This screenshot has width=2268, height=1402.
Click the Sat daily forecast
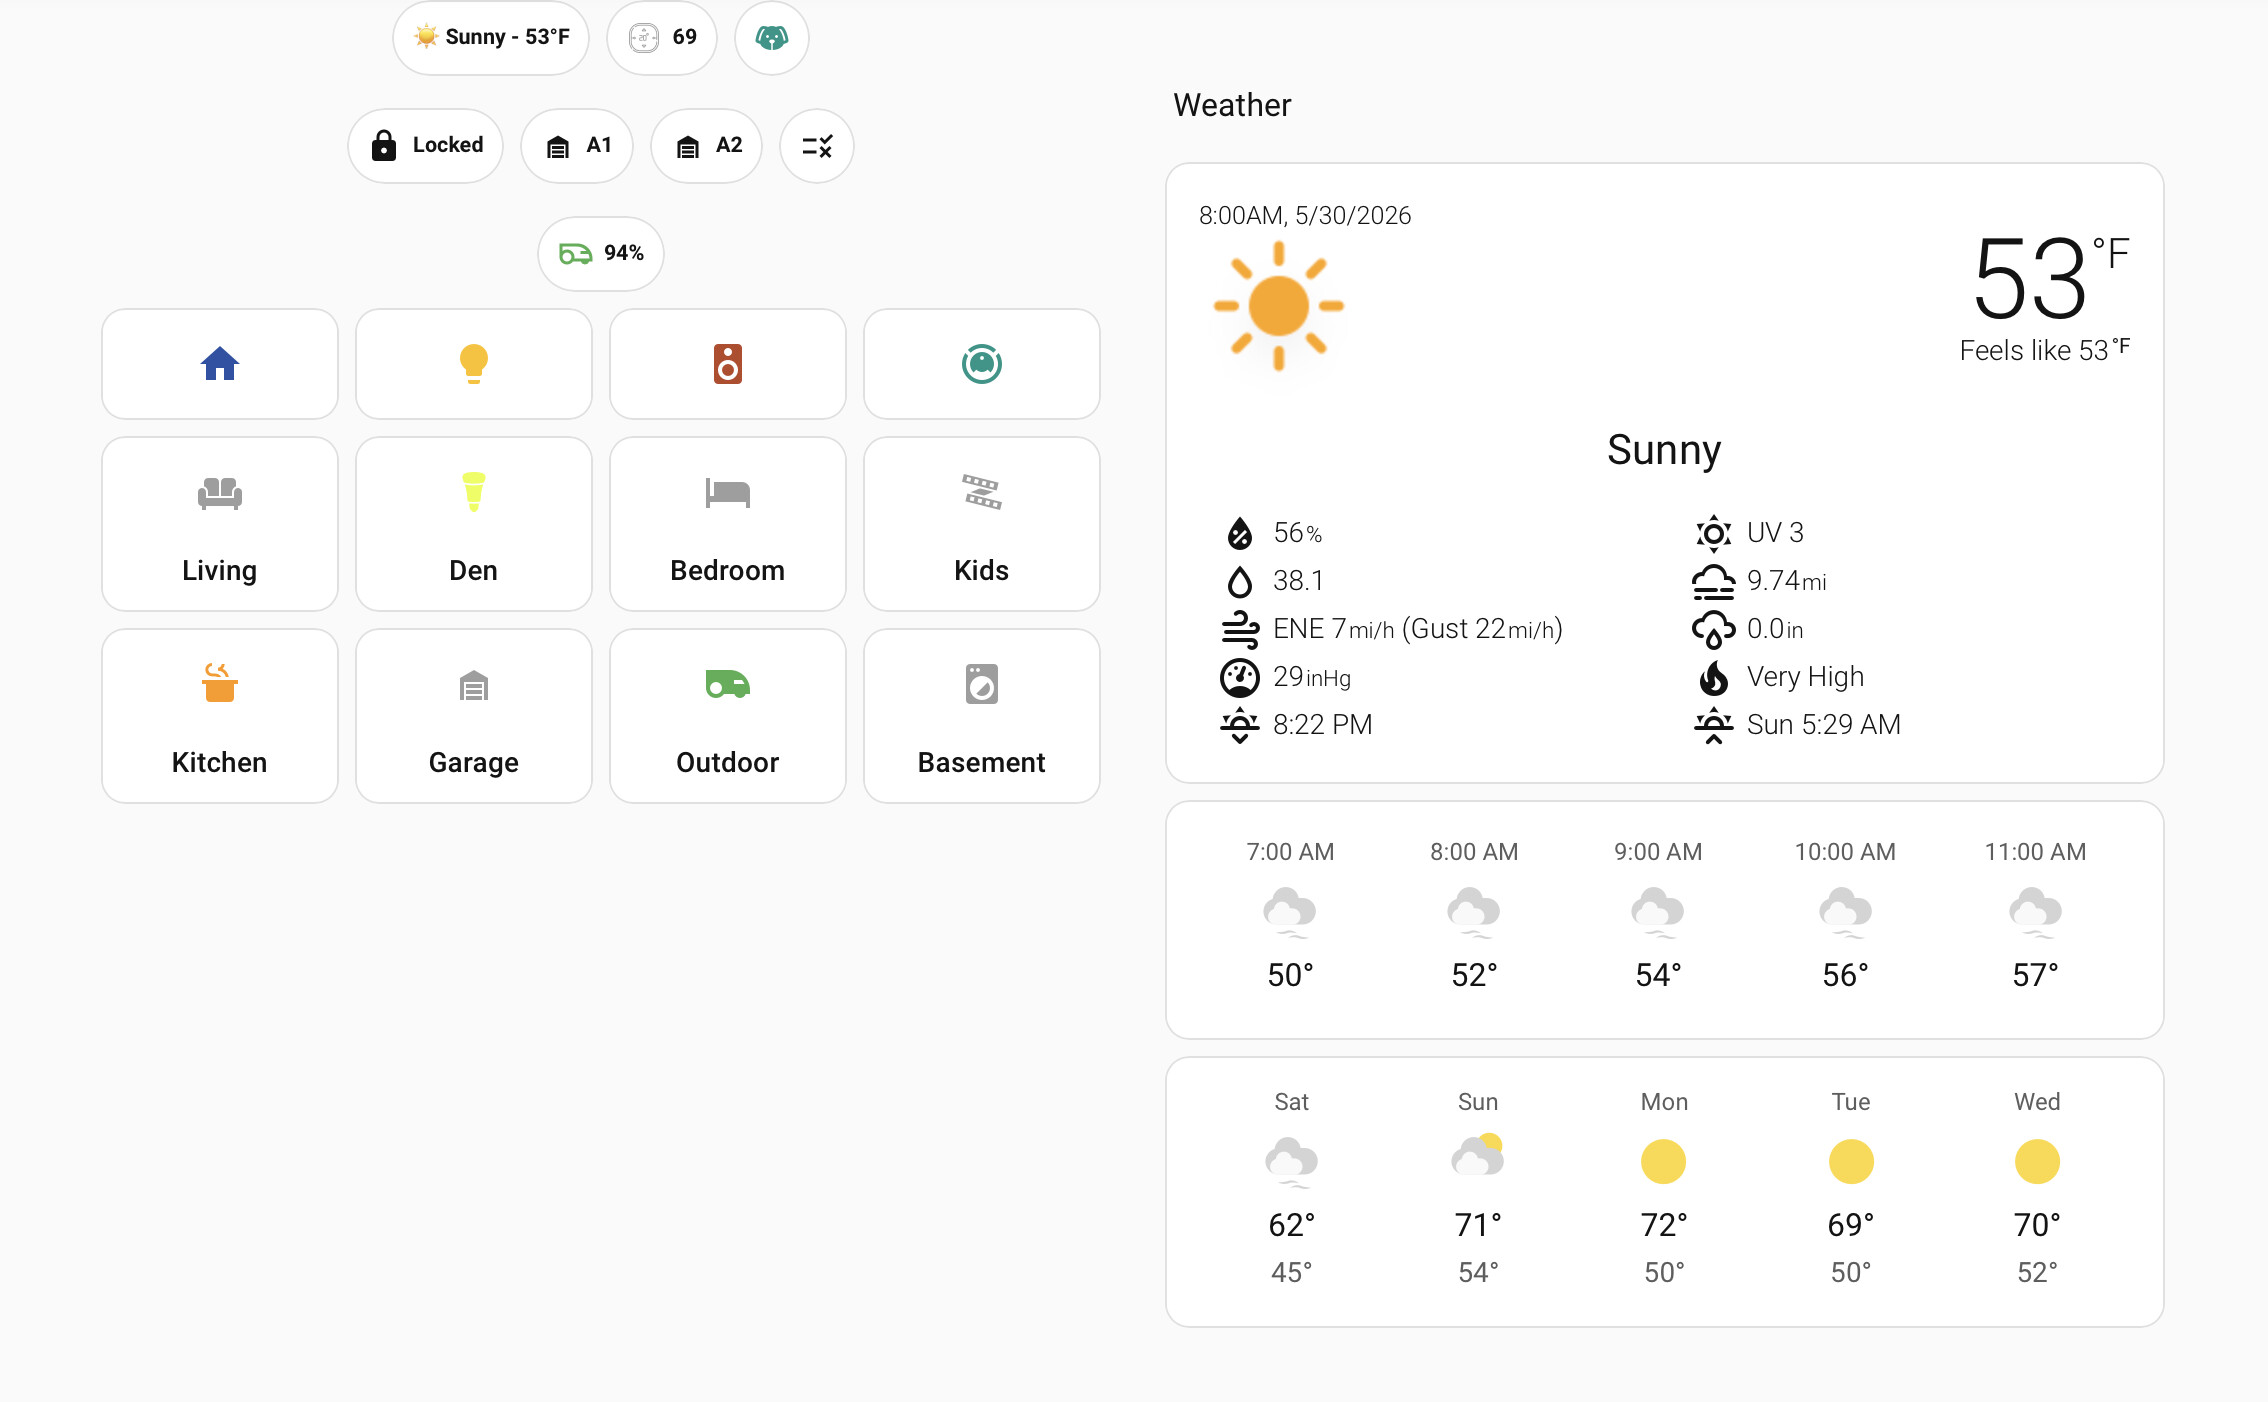pos(1291,1188)
